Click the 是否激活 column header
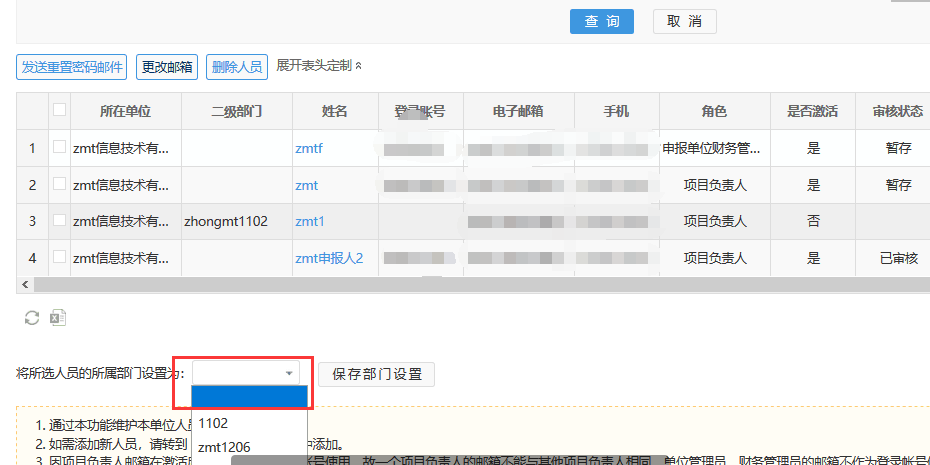This screenshot has width=930, height=465. tap(813, 111)
